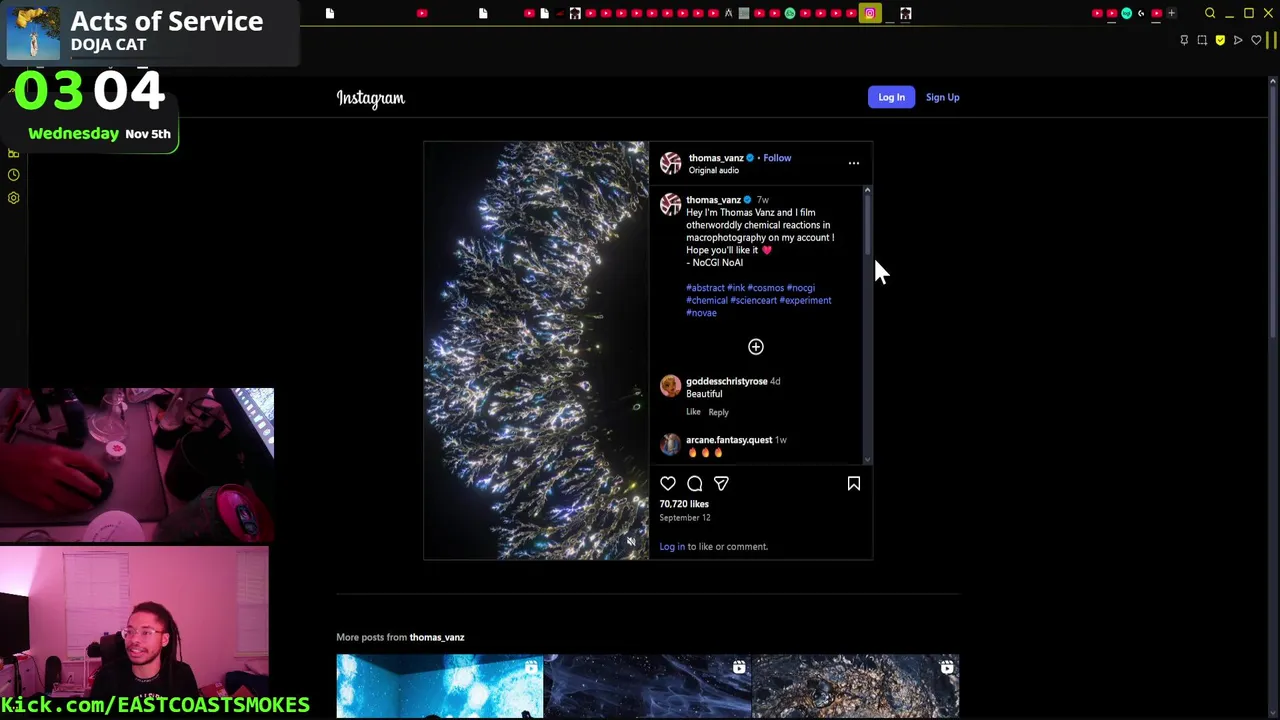Open the middle dark blue post thumbnail
The image size is (1280, 720).
648,687
